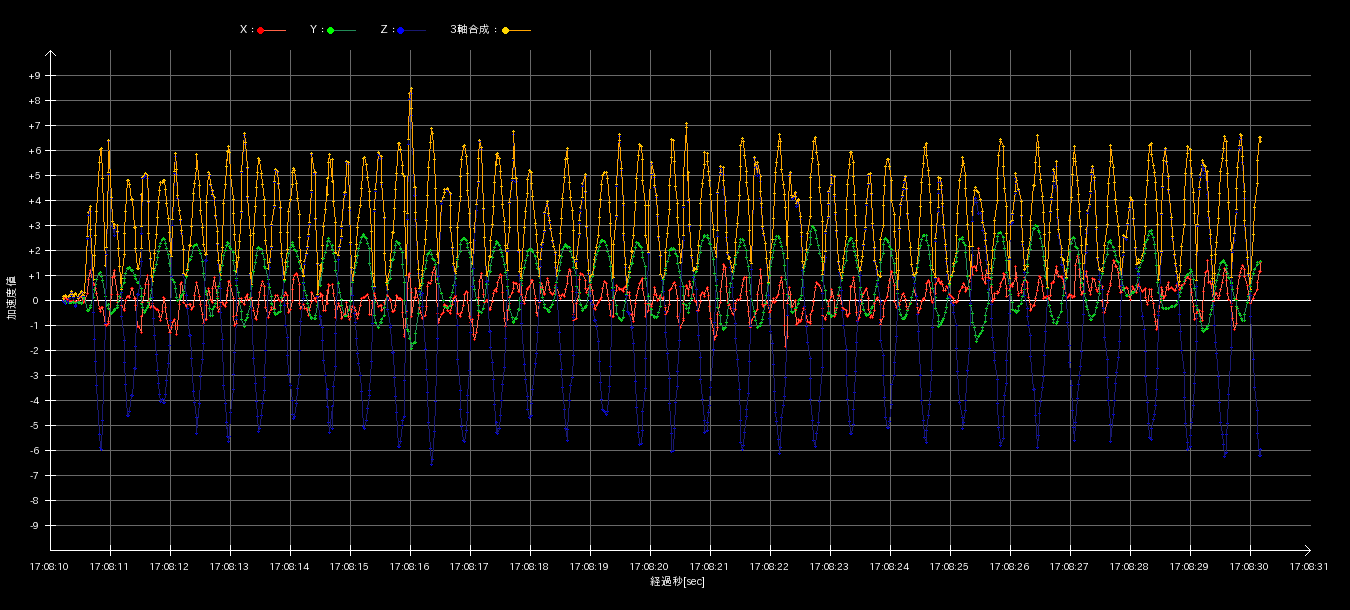Click the -5 vertical axis label
This screenshot has height=610, width=1350.
[x=34, y=426]
